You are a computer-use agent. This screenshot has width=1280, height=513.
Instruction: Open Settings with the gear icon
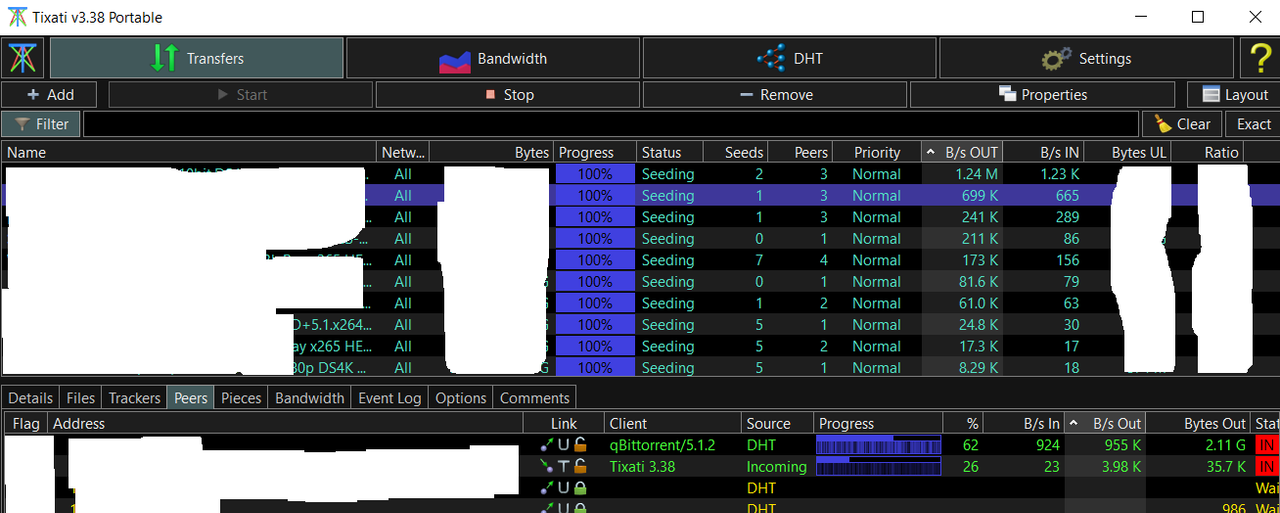point(1086,58)
